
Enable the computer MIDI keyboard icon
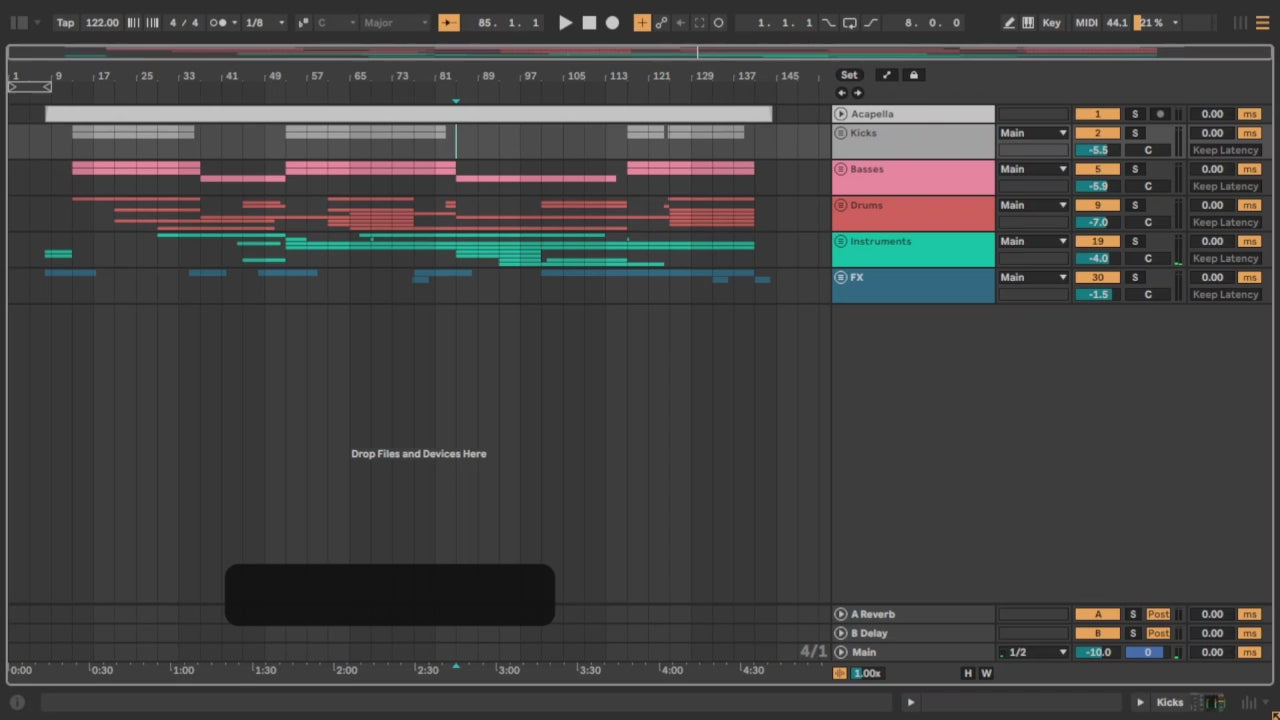(x=1028, y=23)
